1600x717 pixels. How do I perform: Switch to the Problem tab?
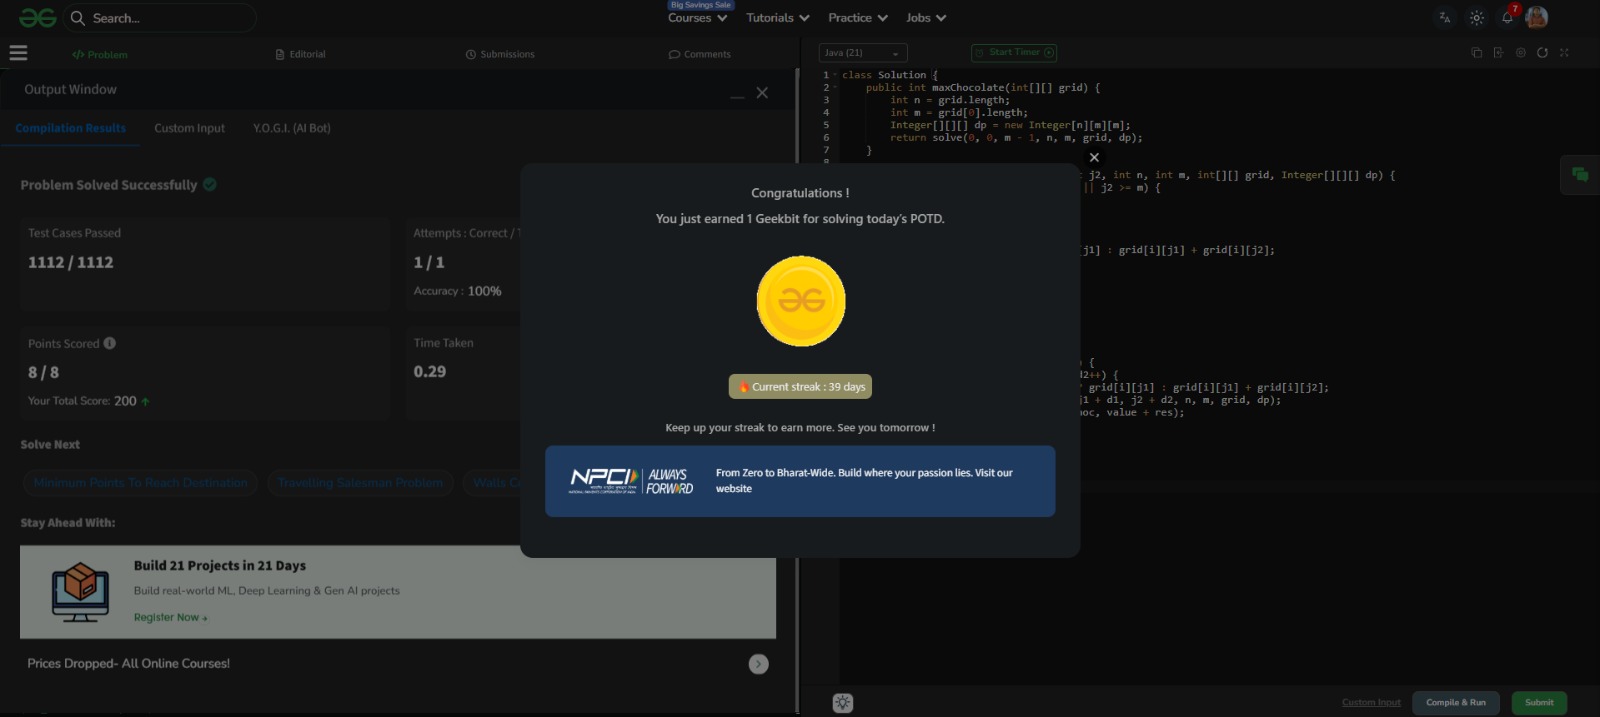[x=100, y=55]
